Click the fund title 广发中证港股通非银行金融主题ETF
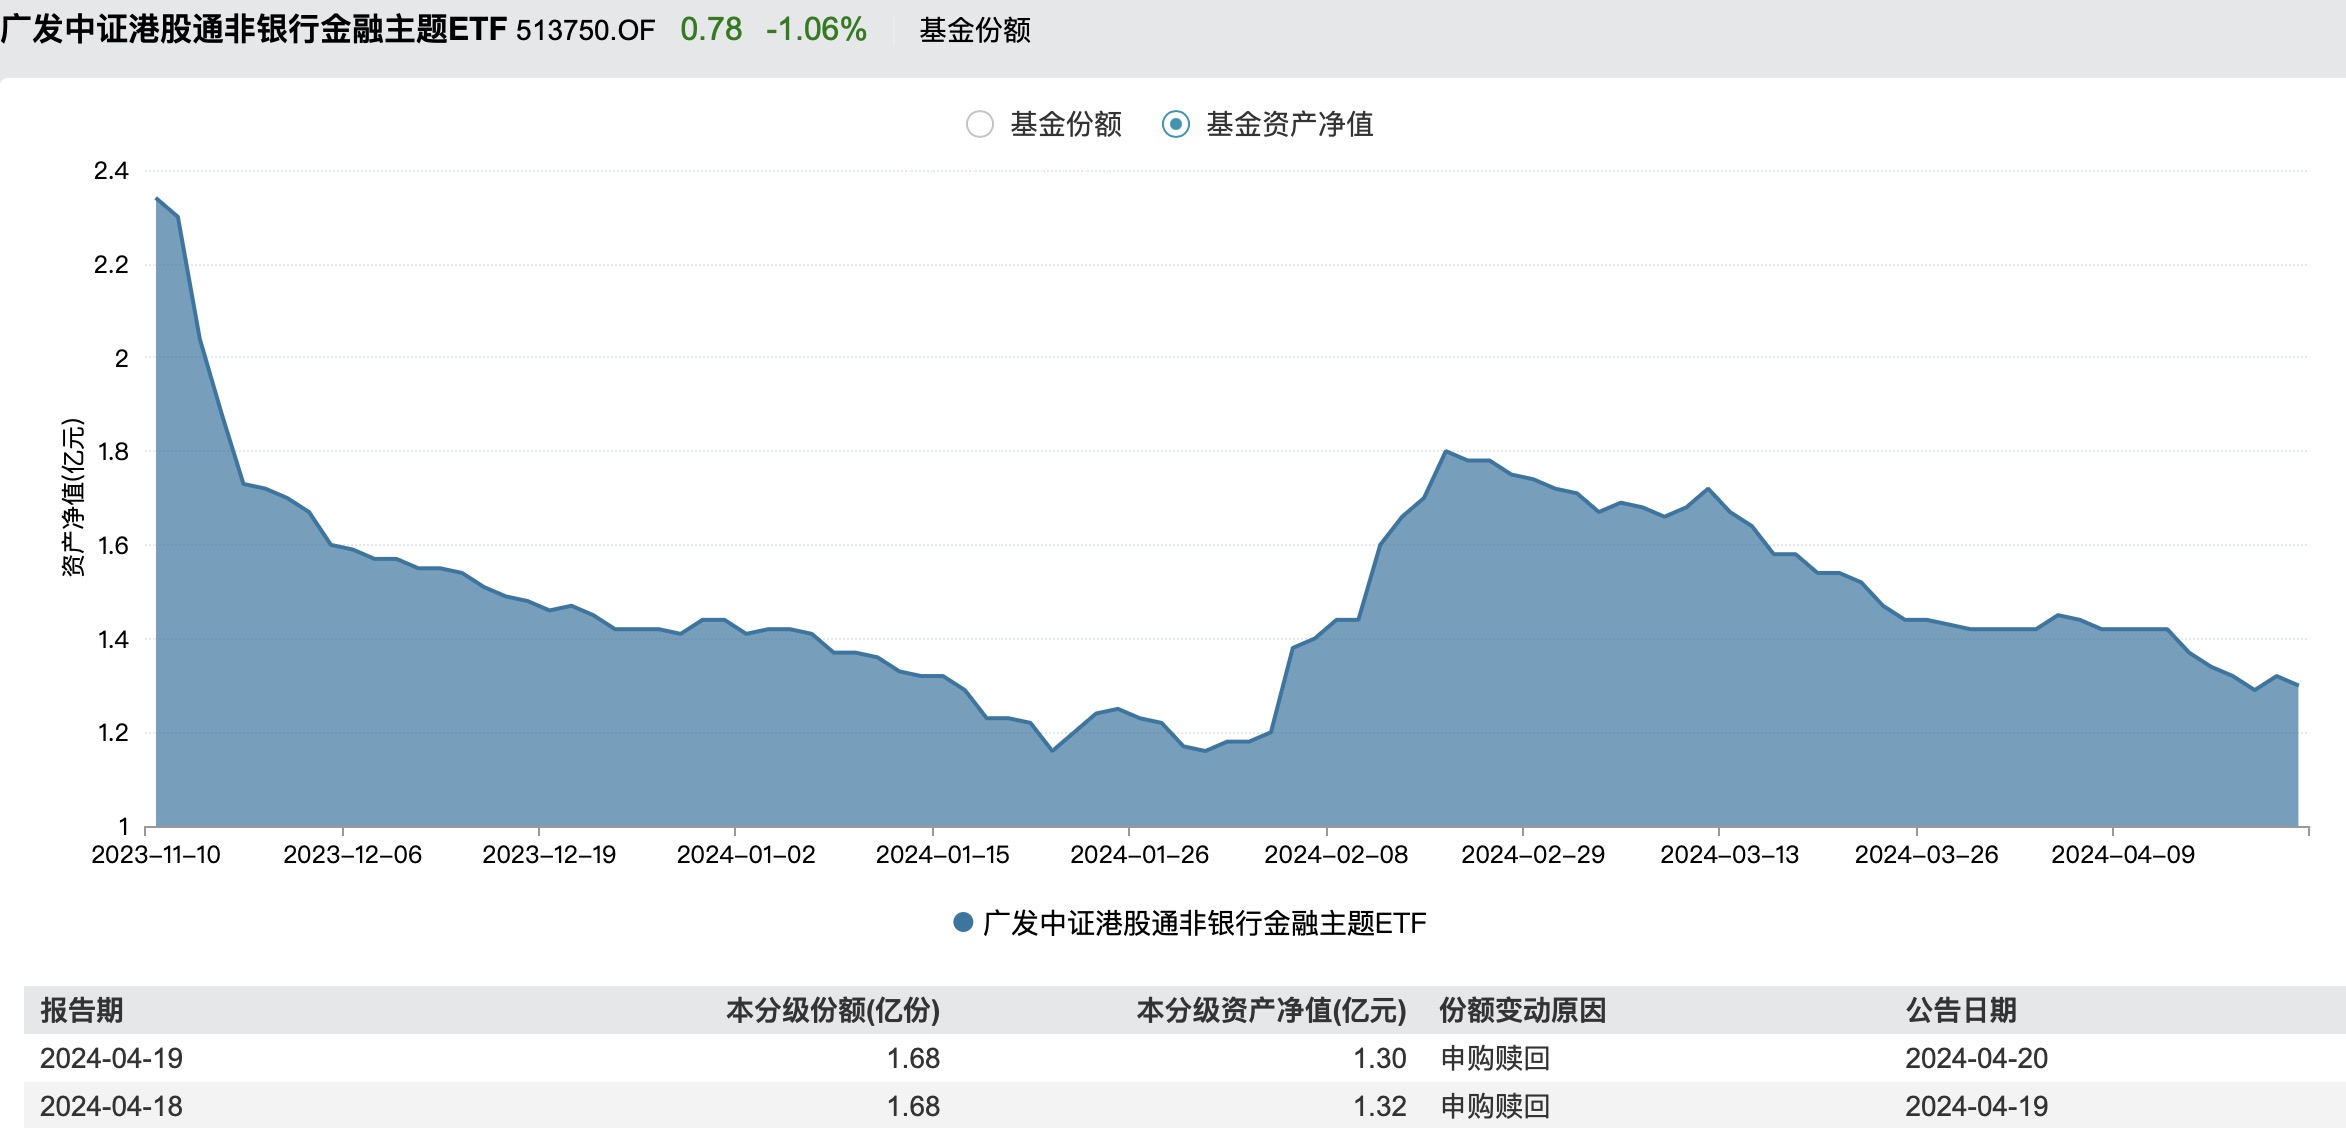2346x1128 pixels. 254,29
